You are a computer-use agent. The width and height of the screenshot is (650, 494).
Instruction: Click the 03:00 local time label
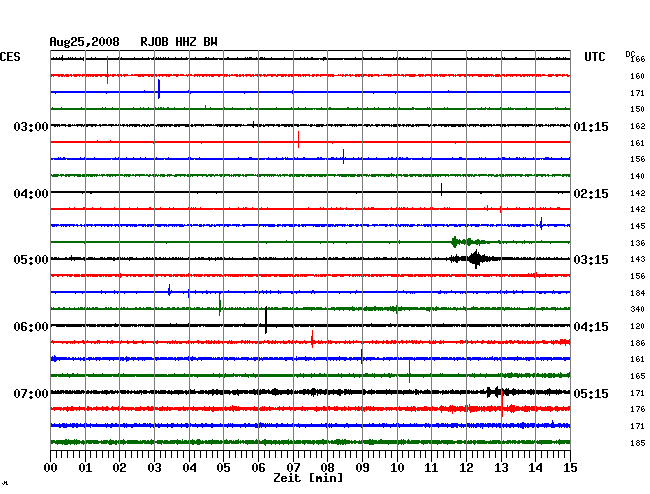pyautogui.click(x=31, y=126)
